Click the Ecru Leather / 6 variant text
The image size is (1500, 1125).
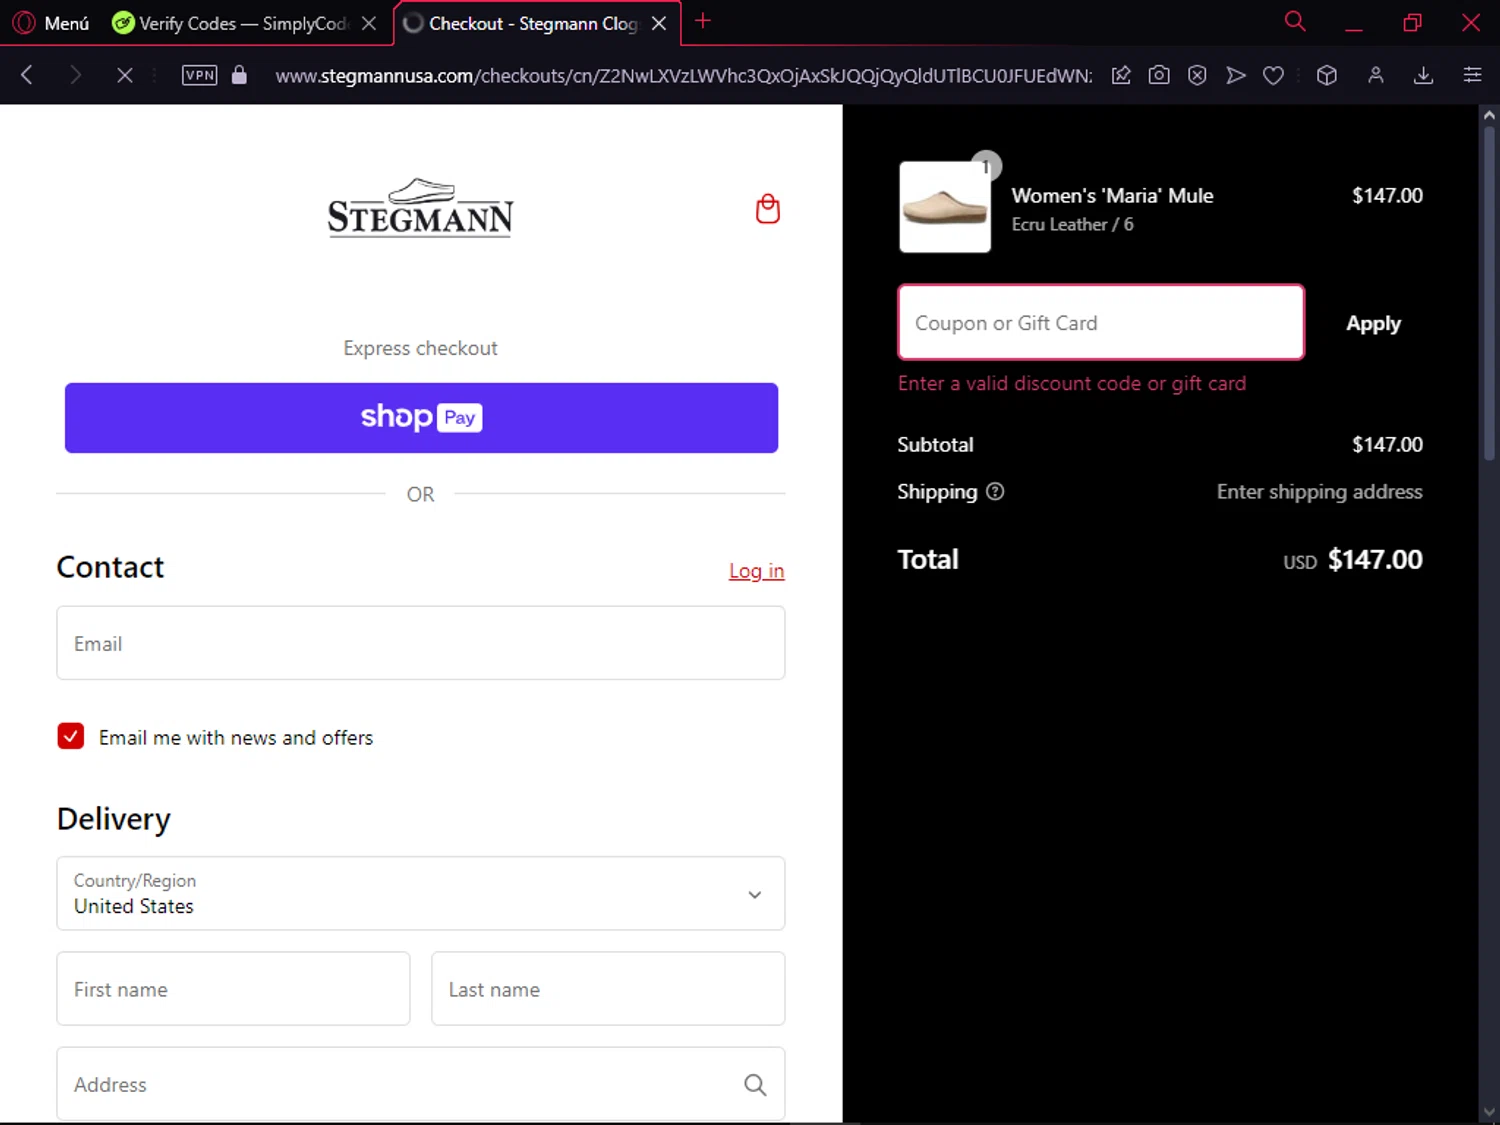click(1072, 224)
